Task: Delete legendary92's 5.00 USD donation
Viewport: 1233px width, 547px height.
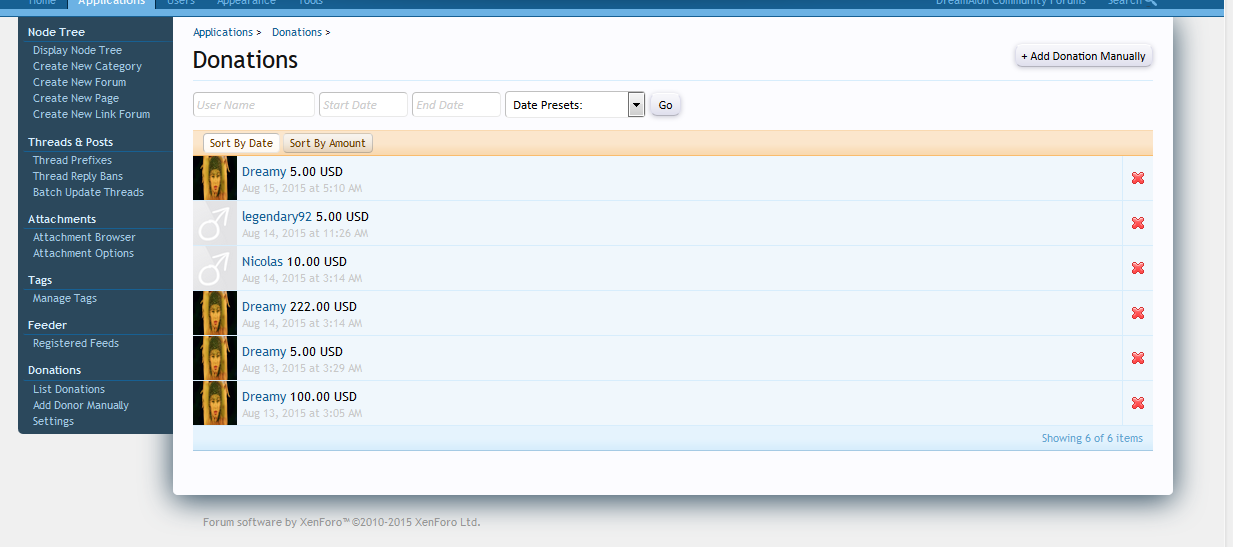Action: coord(1137,223)
